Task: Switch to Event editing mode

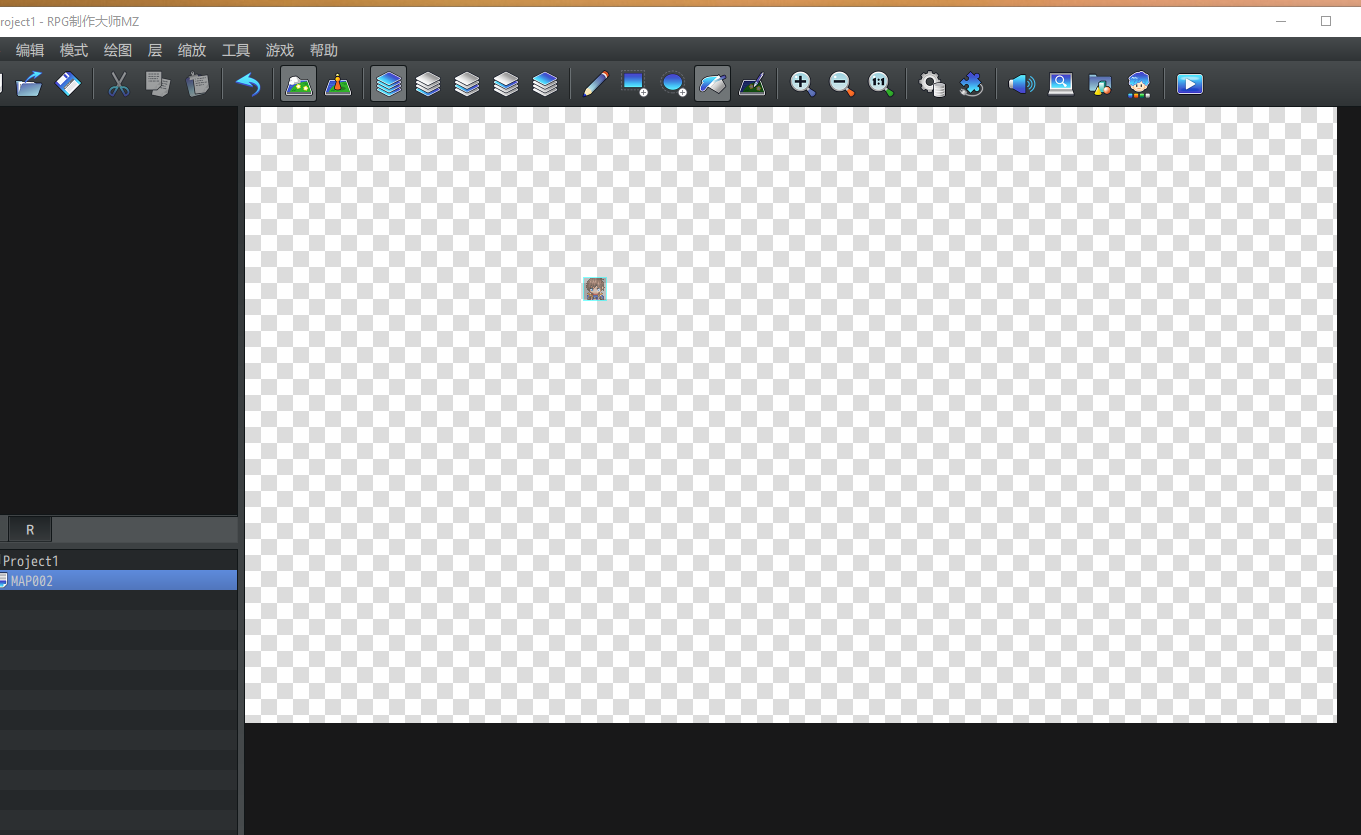Action: (338, 84)
